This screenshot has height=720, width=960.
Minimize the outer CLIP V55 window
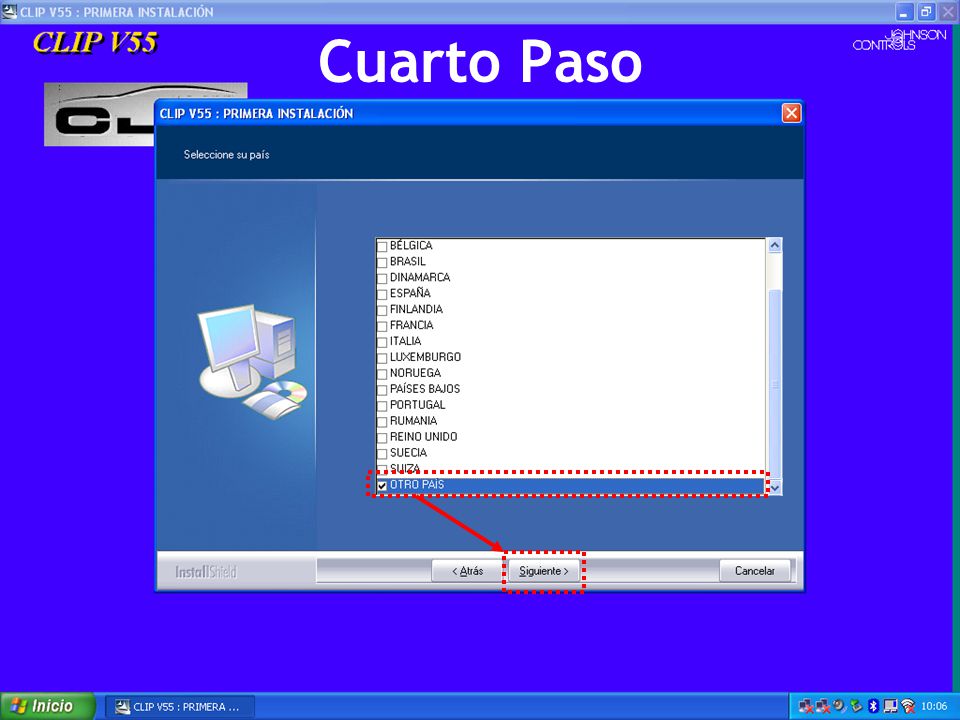click(904, 12)
